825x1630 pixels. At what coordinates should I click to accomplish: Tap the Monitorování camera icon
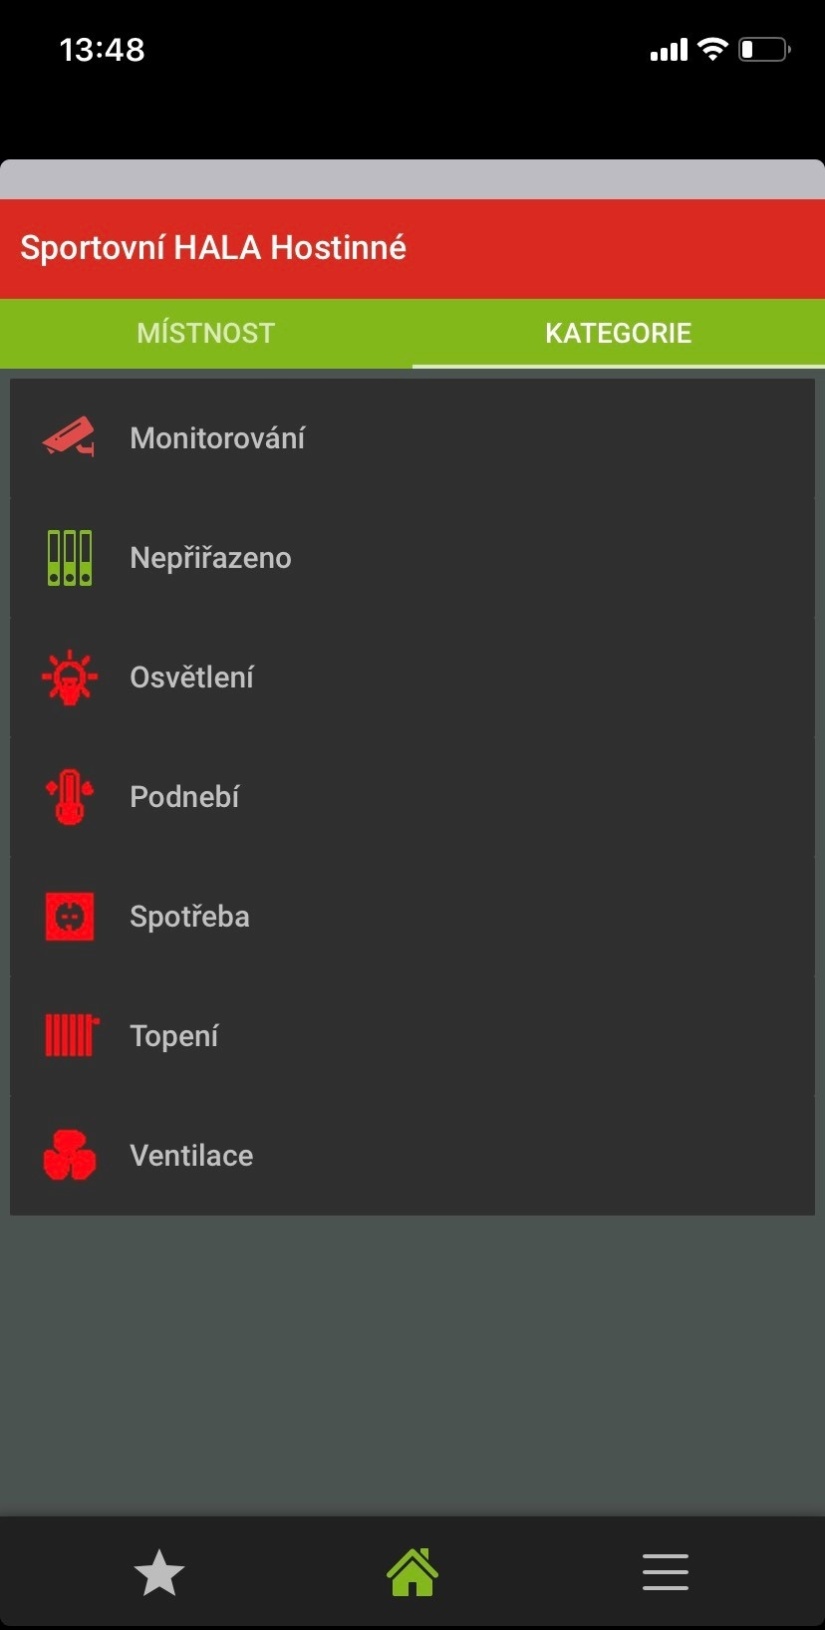pyautogui.click(x=68, y=437)
